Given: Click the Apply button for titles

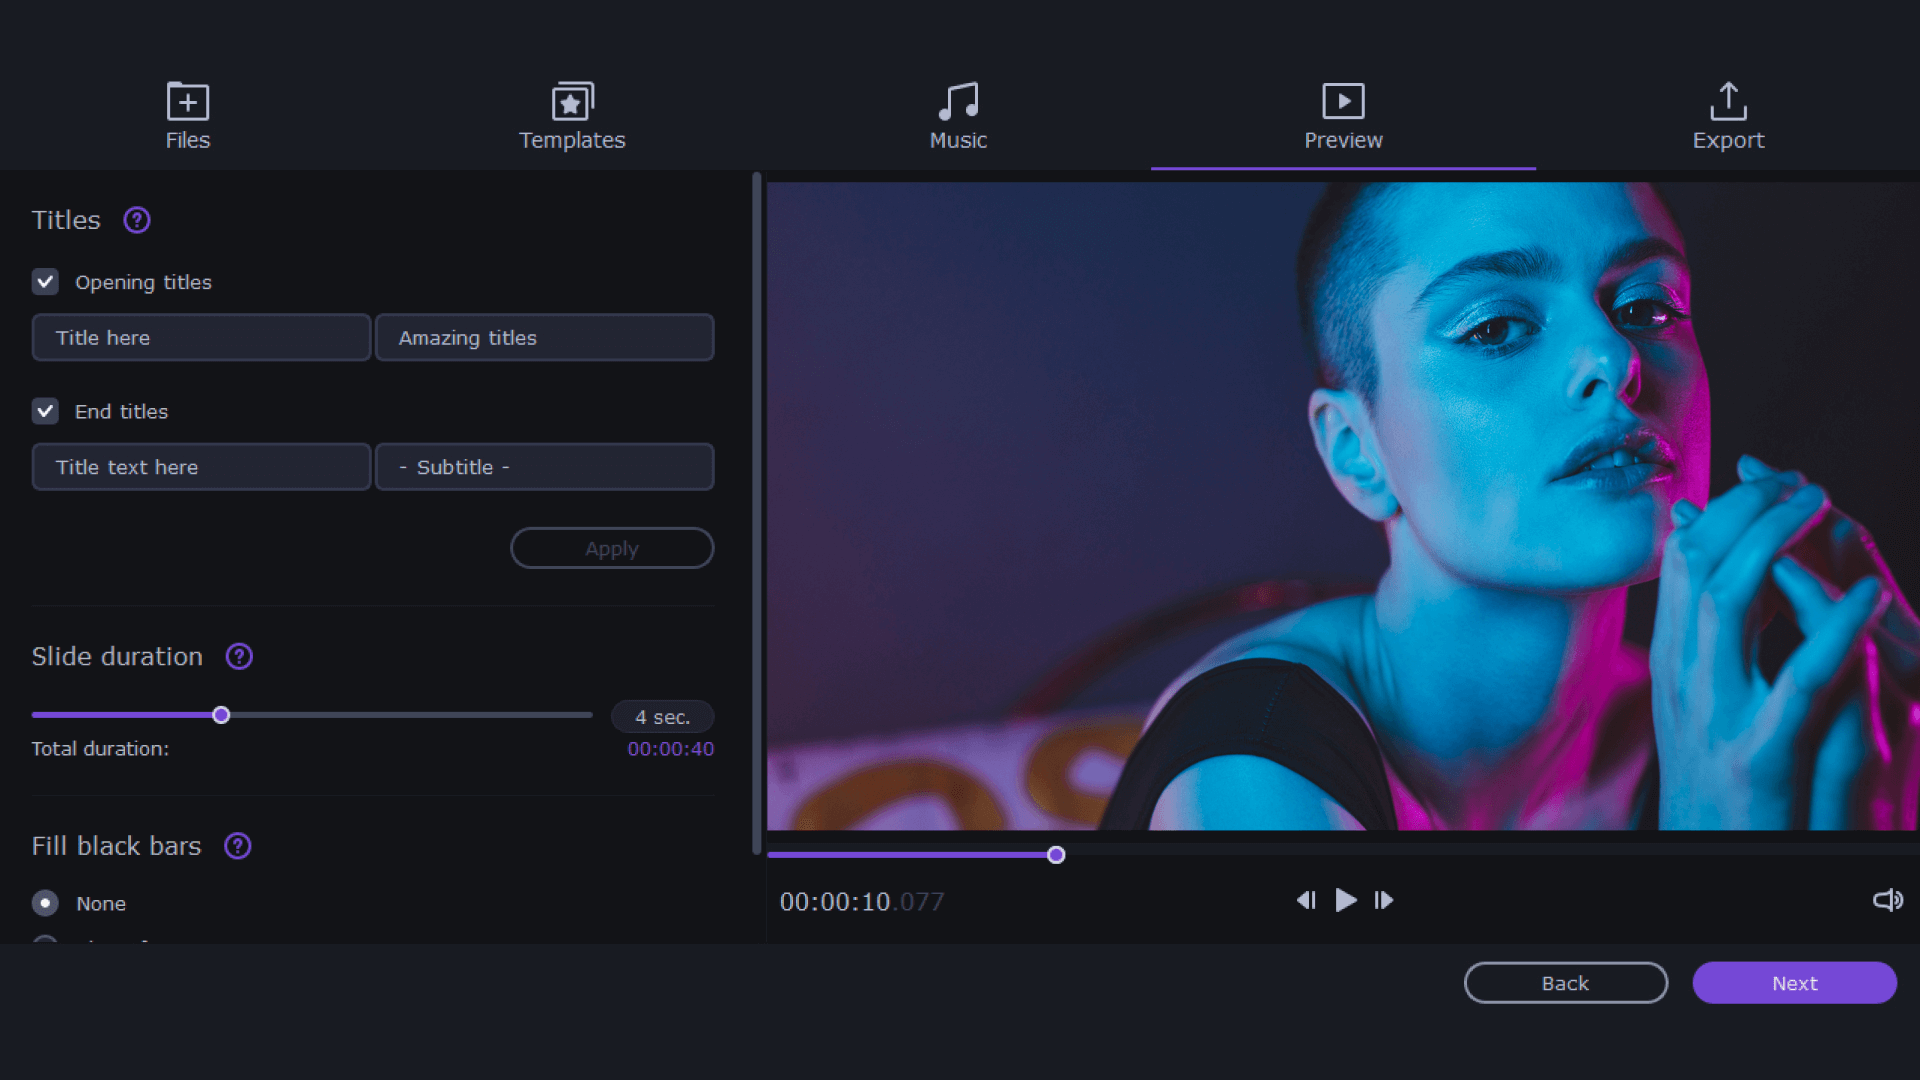Looking at the screenshot, I should point(612,548).
